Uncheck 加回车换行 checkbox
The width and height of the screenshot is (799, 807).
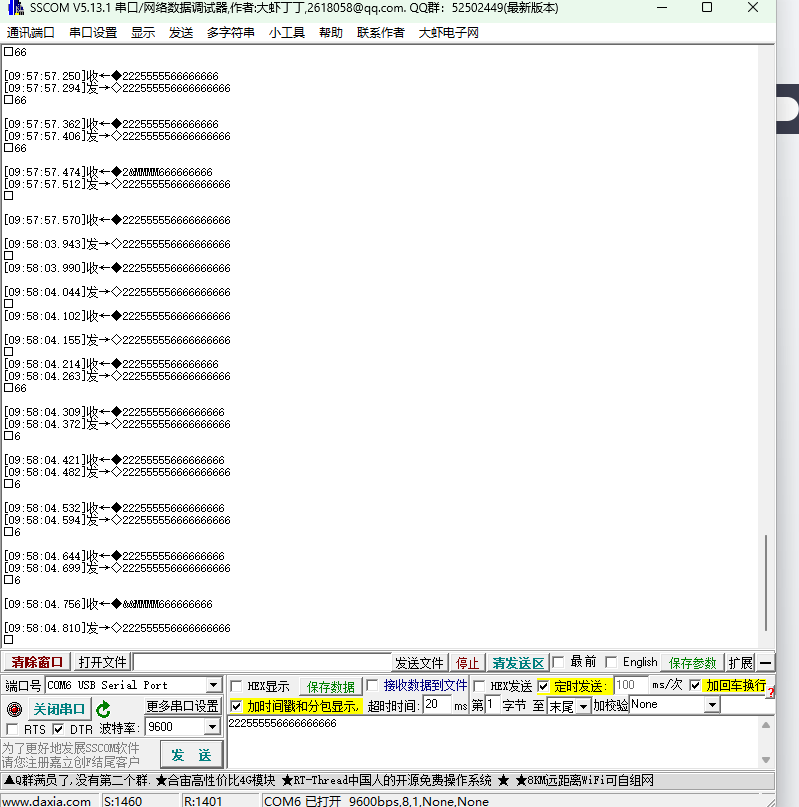pos(695,686)
